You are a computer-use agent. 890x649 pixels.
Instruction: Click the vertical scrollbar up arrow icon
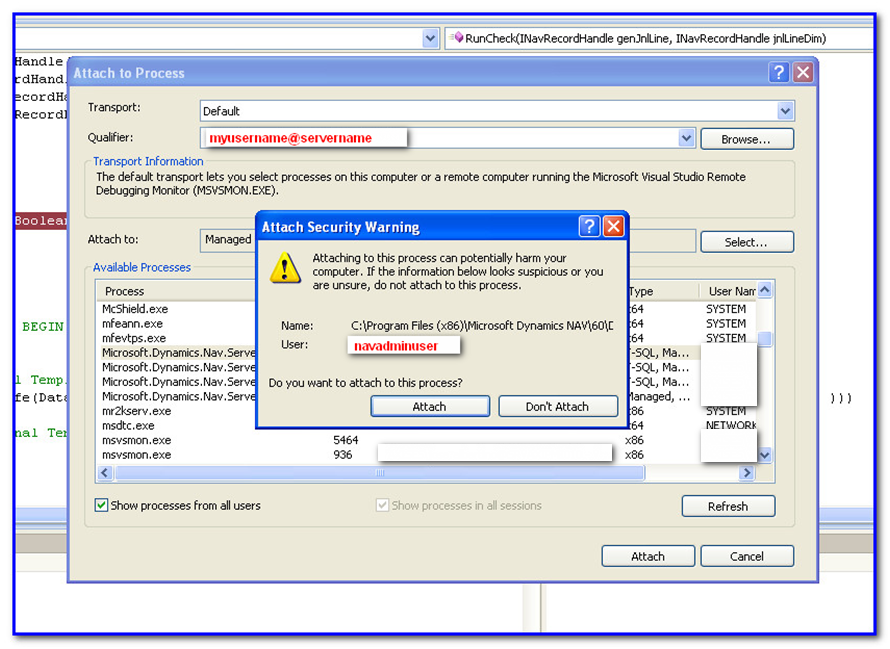tap(762, 289)
